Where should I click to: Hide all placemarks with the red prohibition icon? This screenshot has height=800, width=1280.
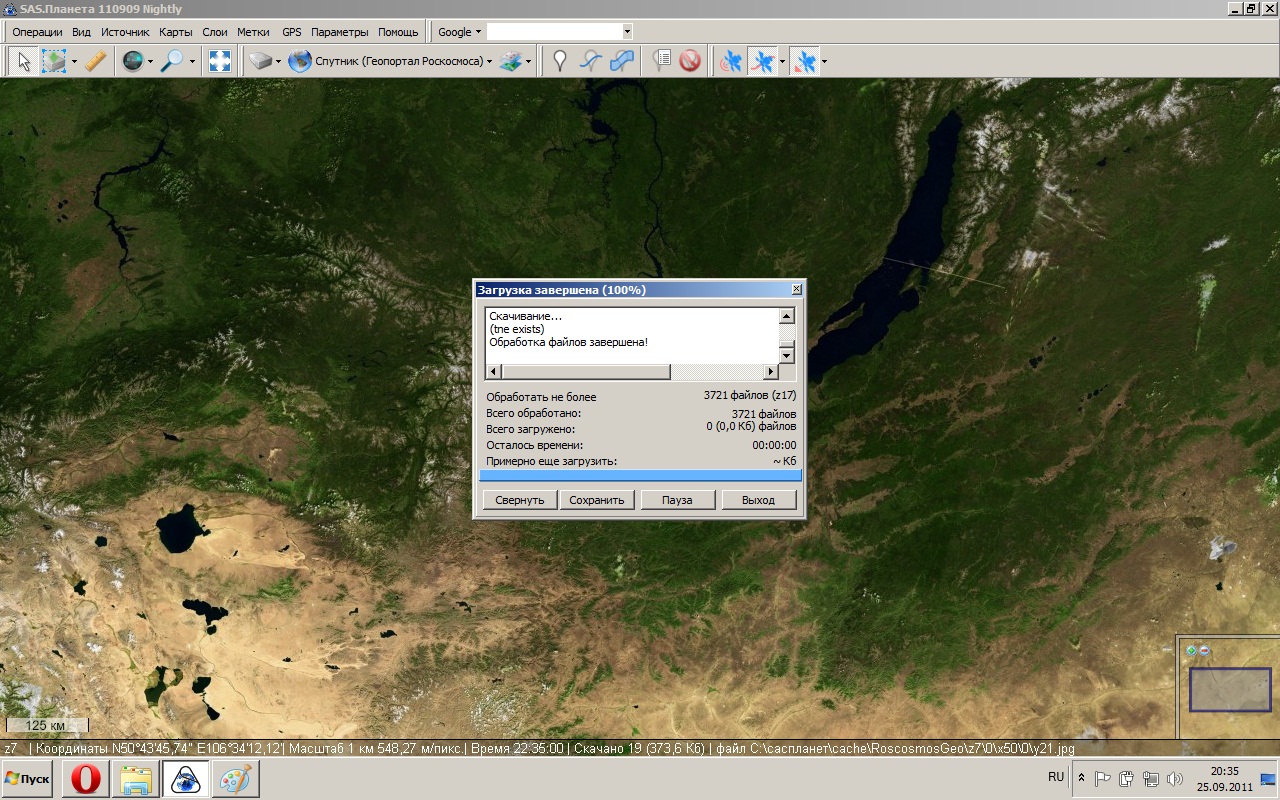tap(690, 62)
